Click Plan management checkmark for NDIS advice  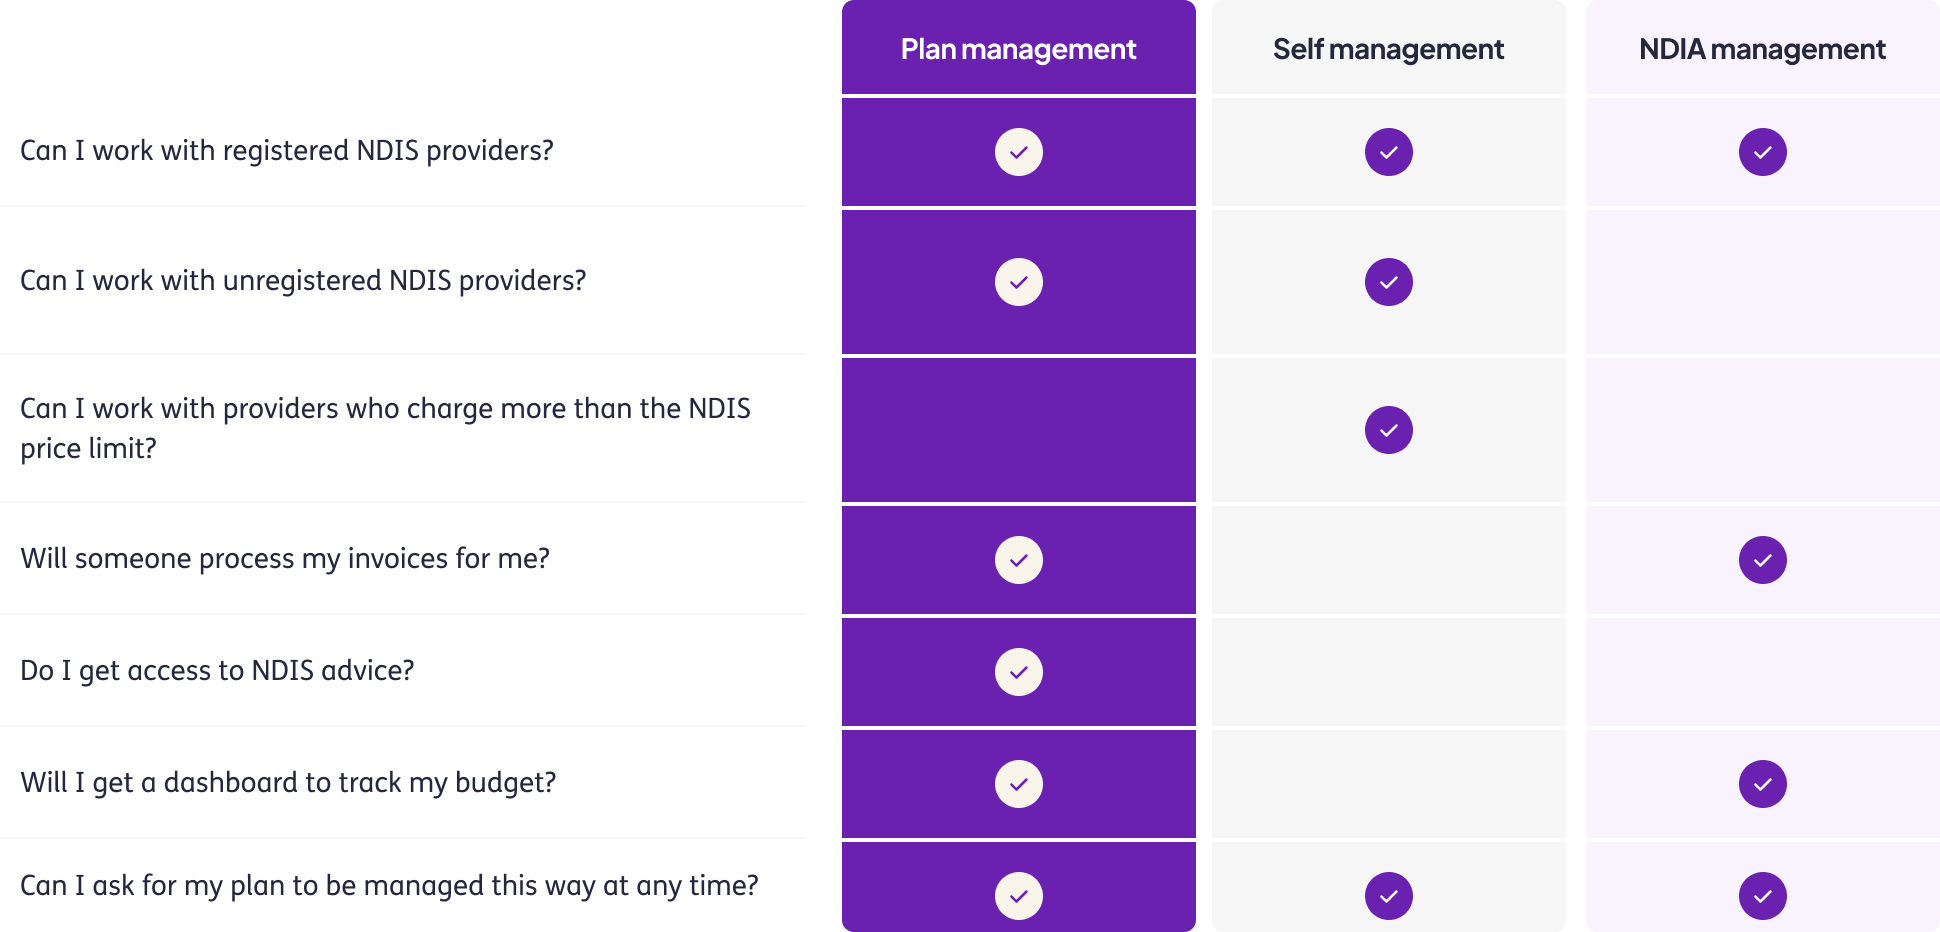coord(1018,672)
